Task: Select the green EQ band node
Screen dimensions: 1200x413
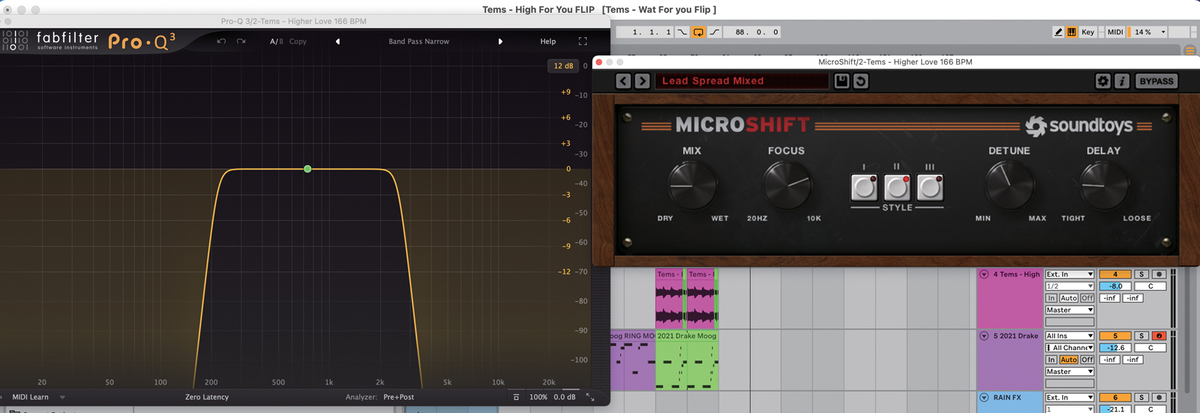Action: (x=307, y=168)
